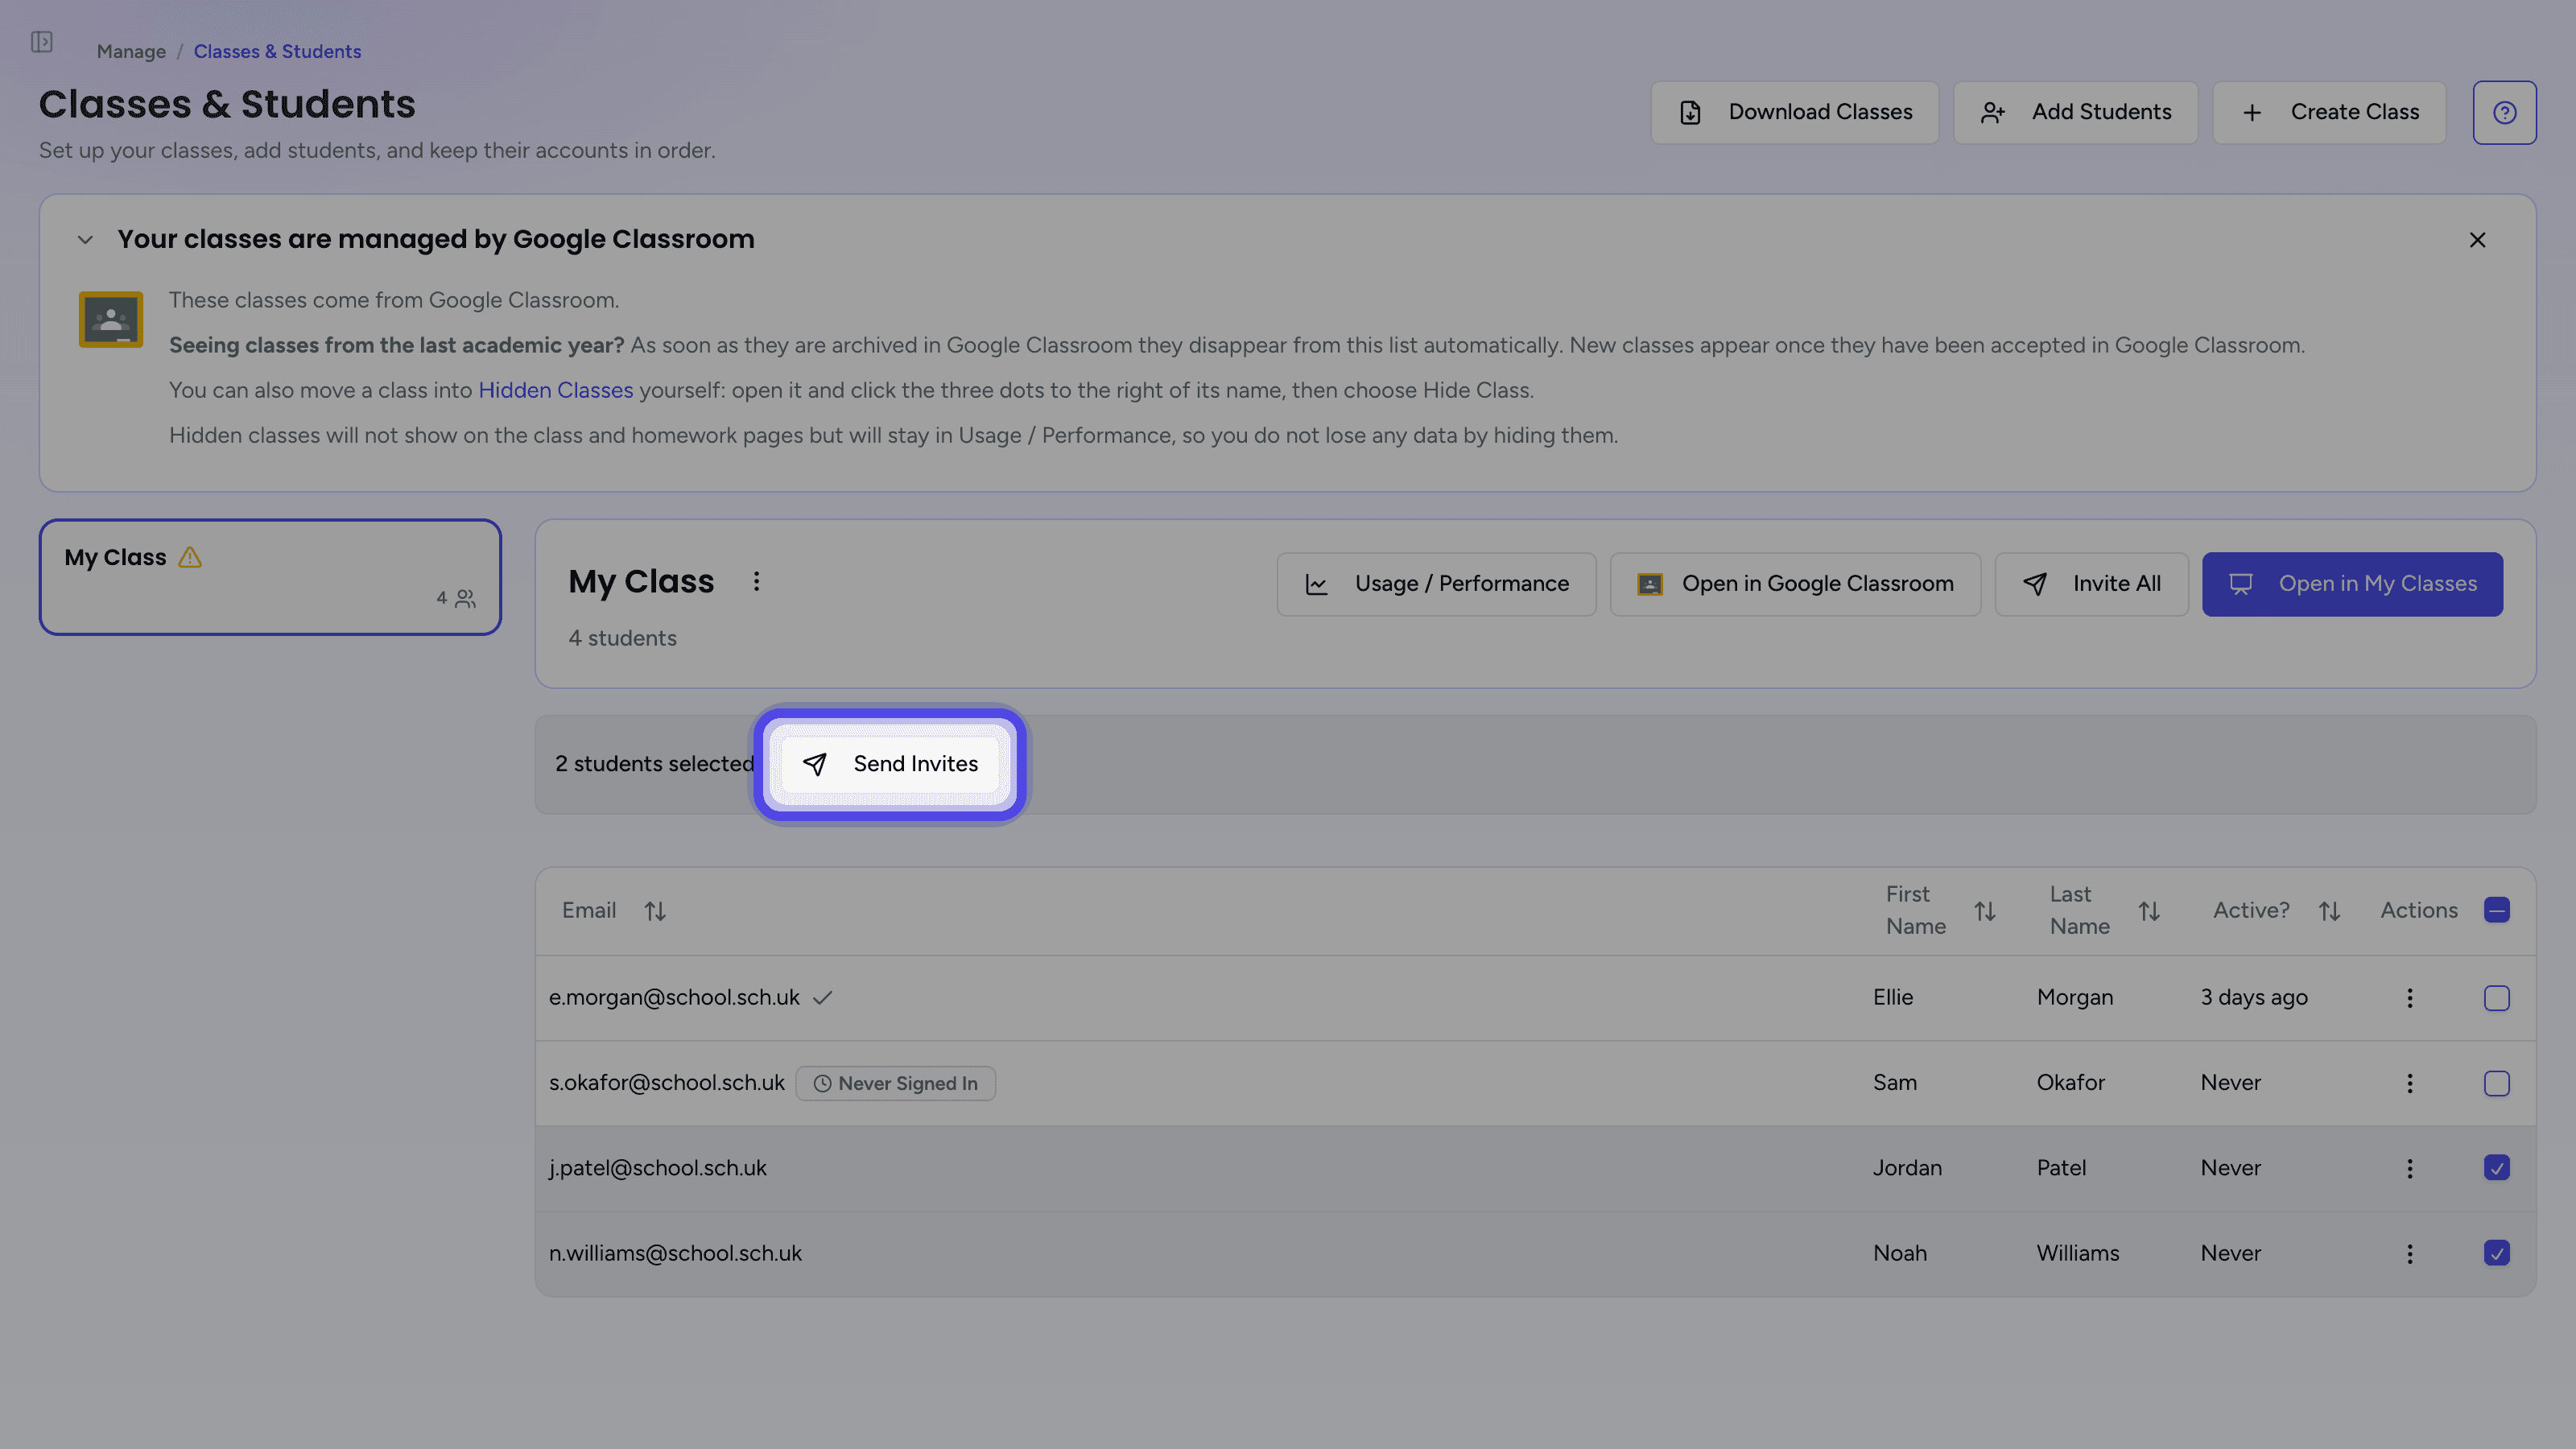
Task: Uncheck the box for Jordan Patel
Action: coord(2496,1168)
